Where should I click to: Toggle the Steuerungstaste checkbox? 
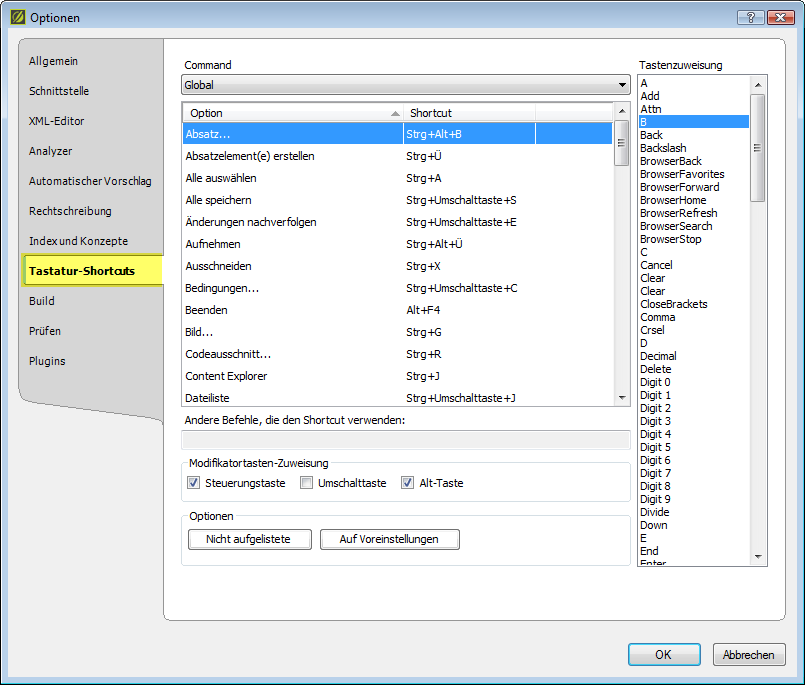click(x=194, y=483)
